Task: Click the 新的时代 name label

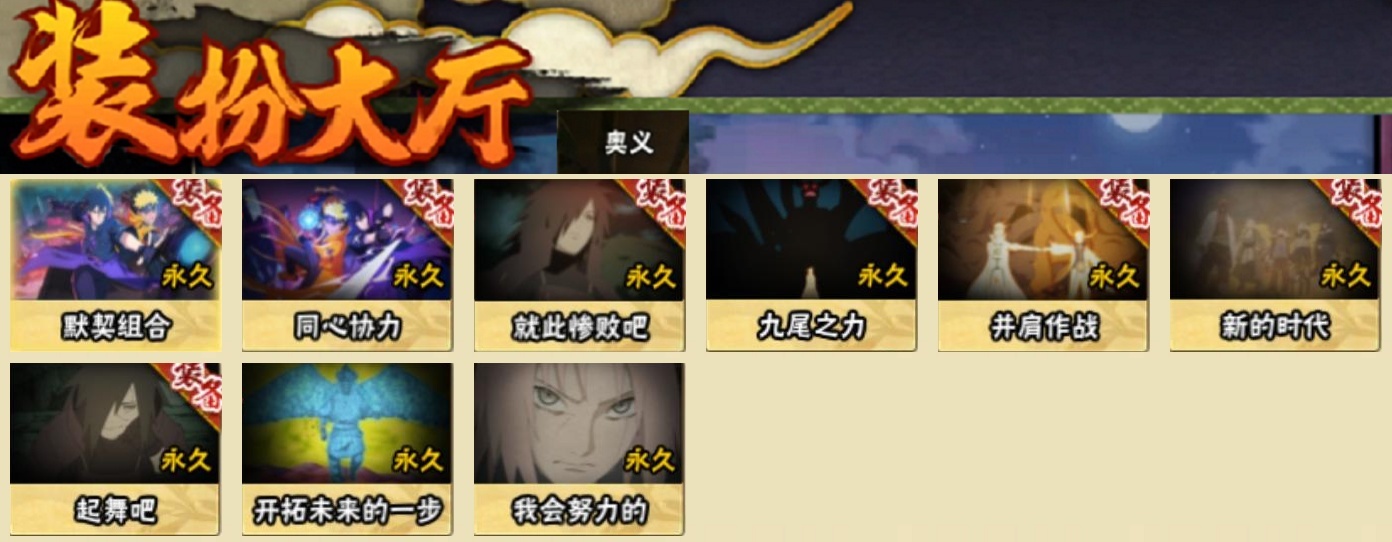Action: (x=1275, y=326)
